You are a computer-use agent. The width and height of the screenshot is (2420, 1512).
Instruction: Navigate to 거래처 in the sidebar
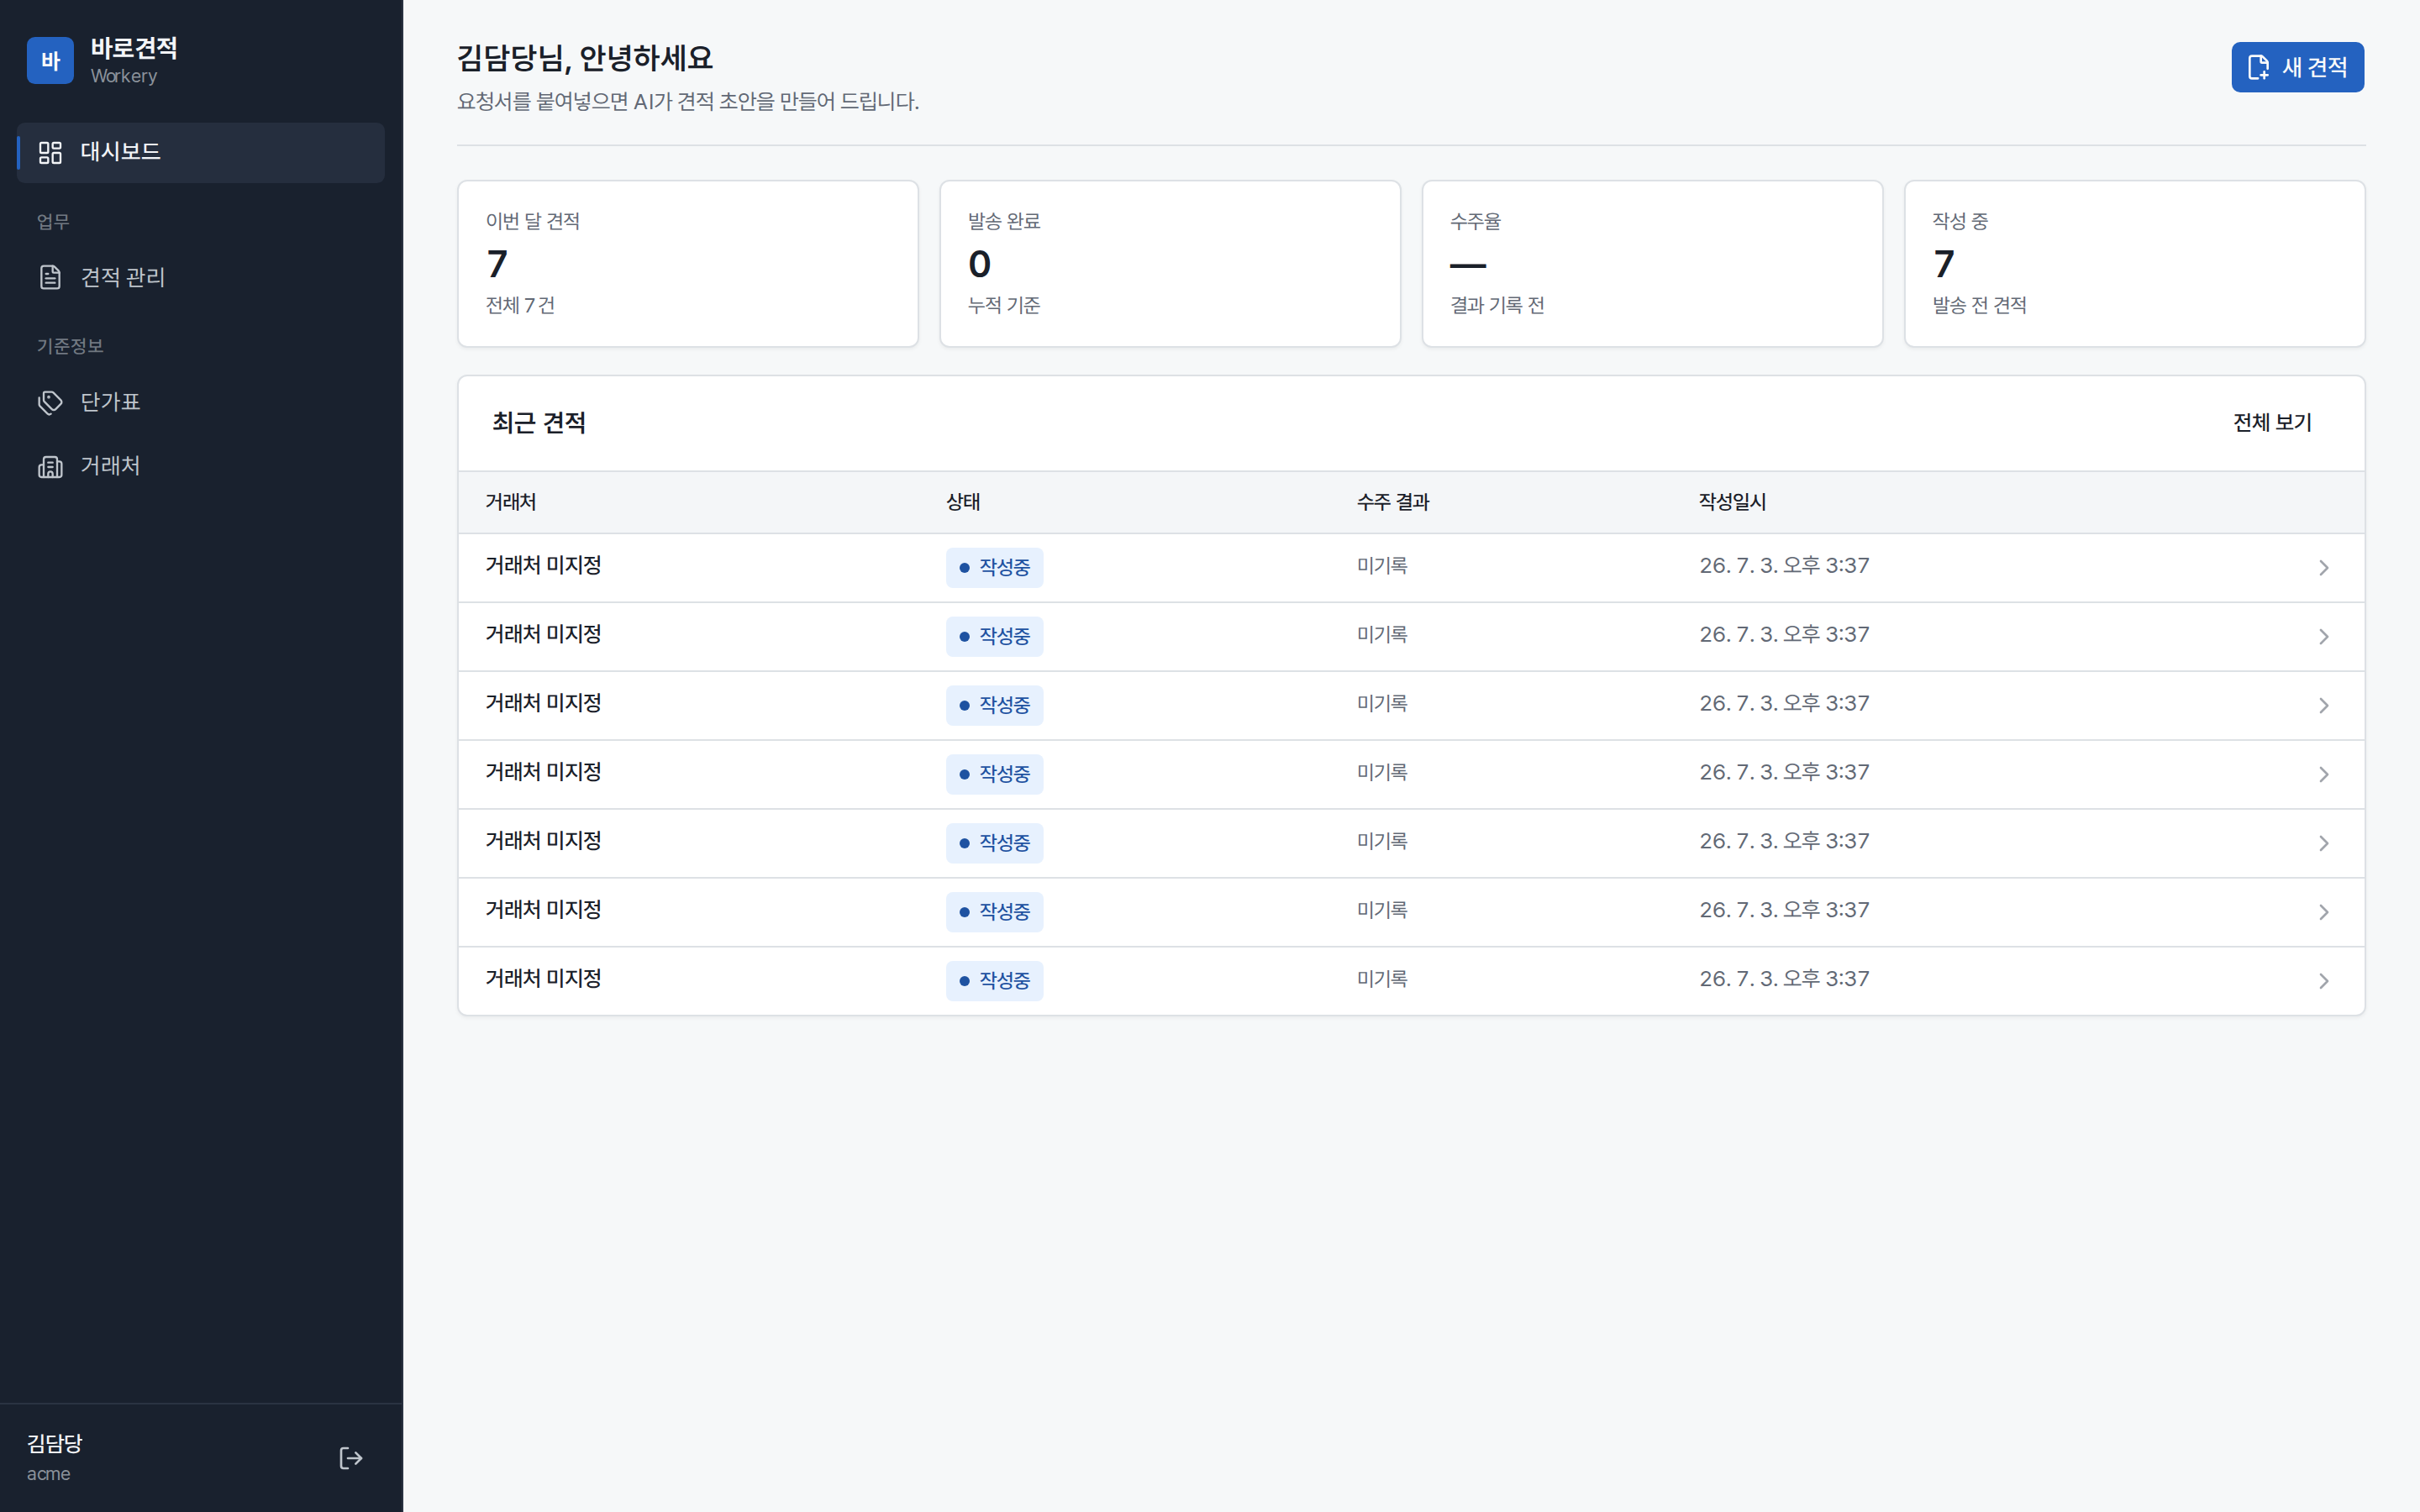[201, 466]
